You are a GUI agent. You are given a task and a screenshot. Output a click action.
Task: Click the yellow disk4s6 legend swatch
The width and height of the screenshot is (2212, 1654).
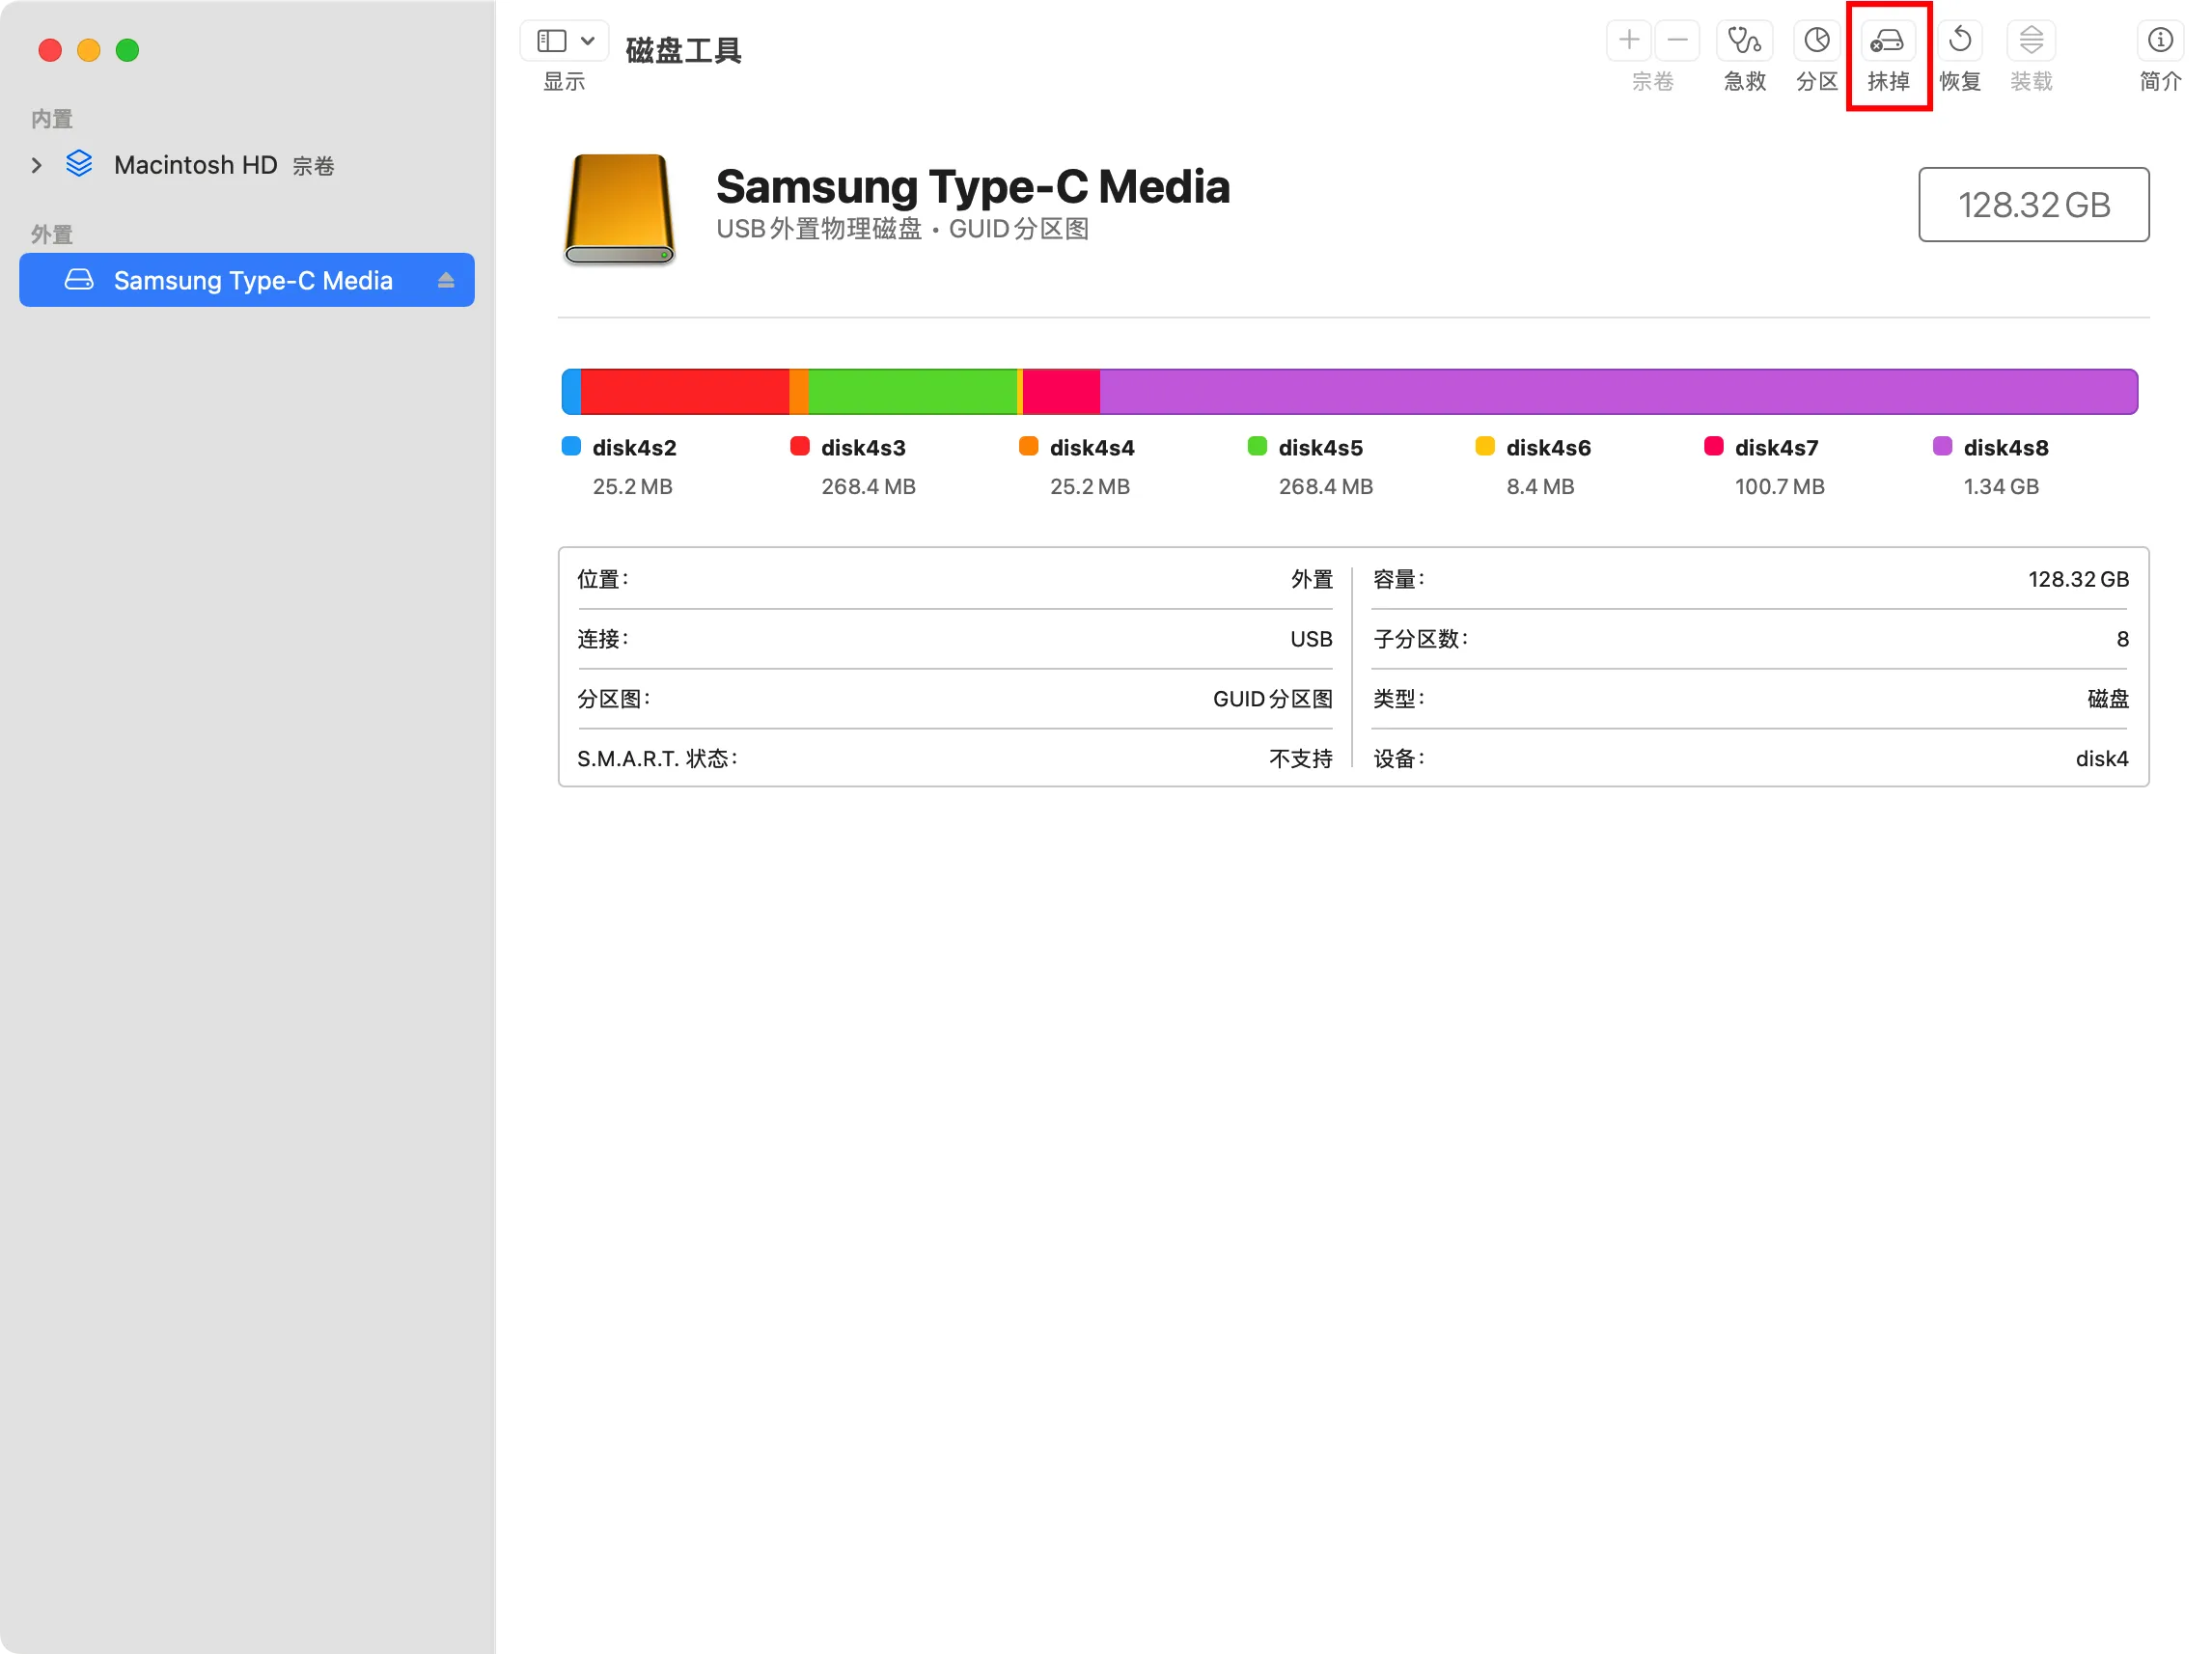(1485, 446)
